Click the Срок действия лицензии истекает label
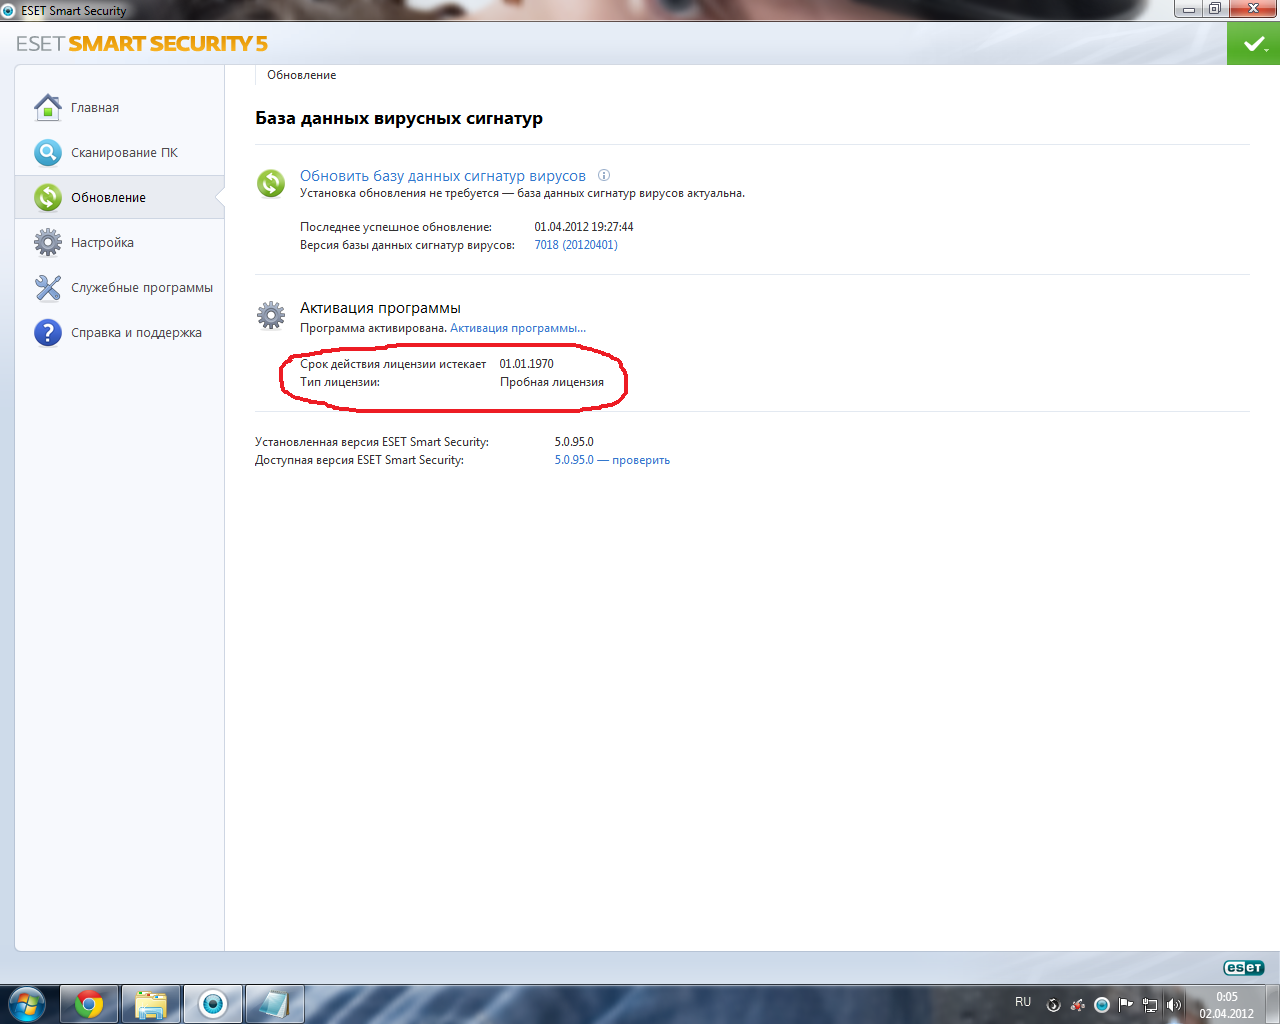 point(393,364)
